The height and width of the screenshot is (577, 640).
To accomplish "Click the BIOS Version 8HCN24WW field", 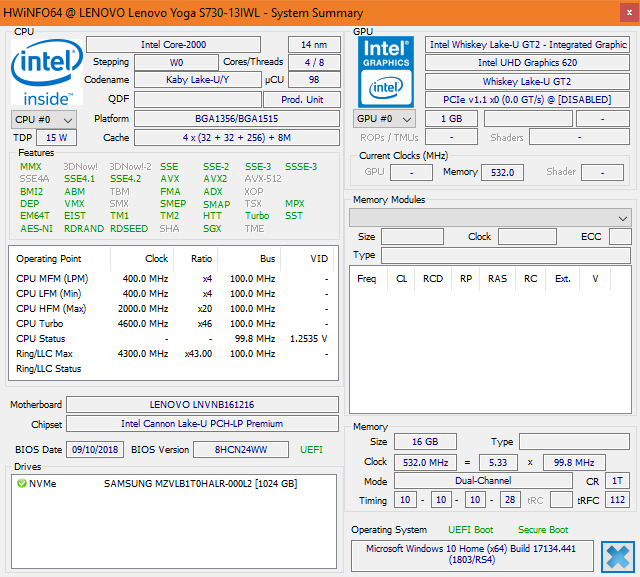I will tap(241, 450).
